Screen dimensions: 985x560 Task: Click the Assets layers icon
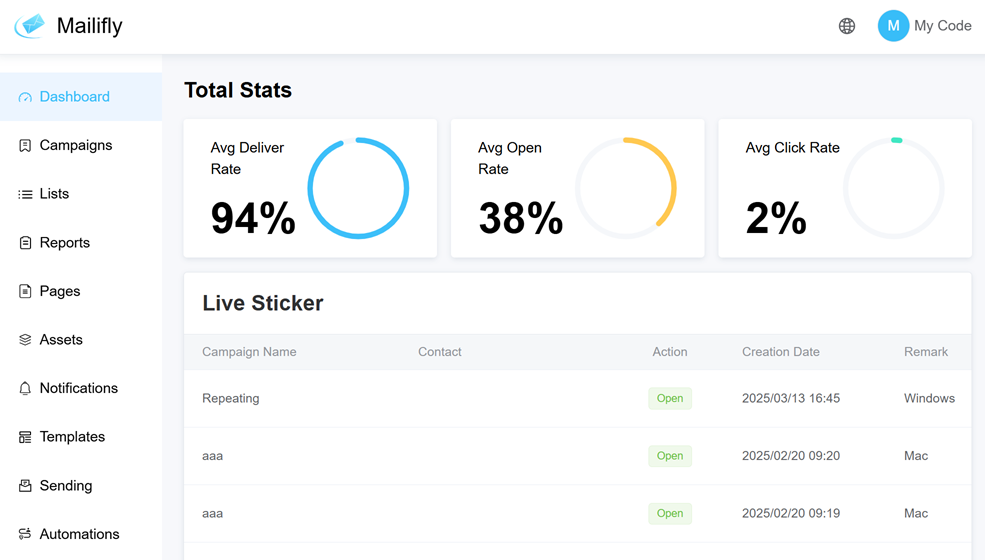(25, 340)
